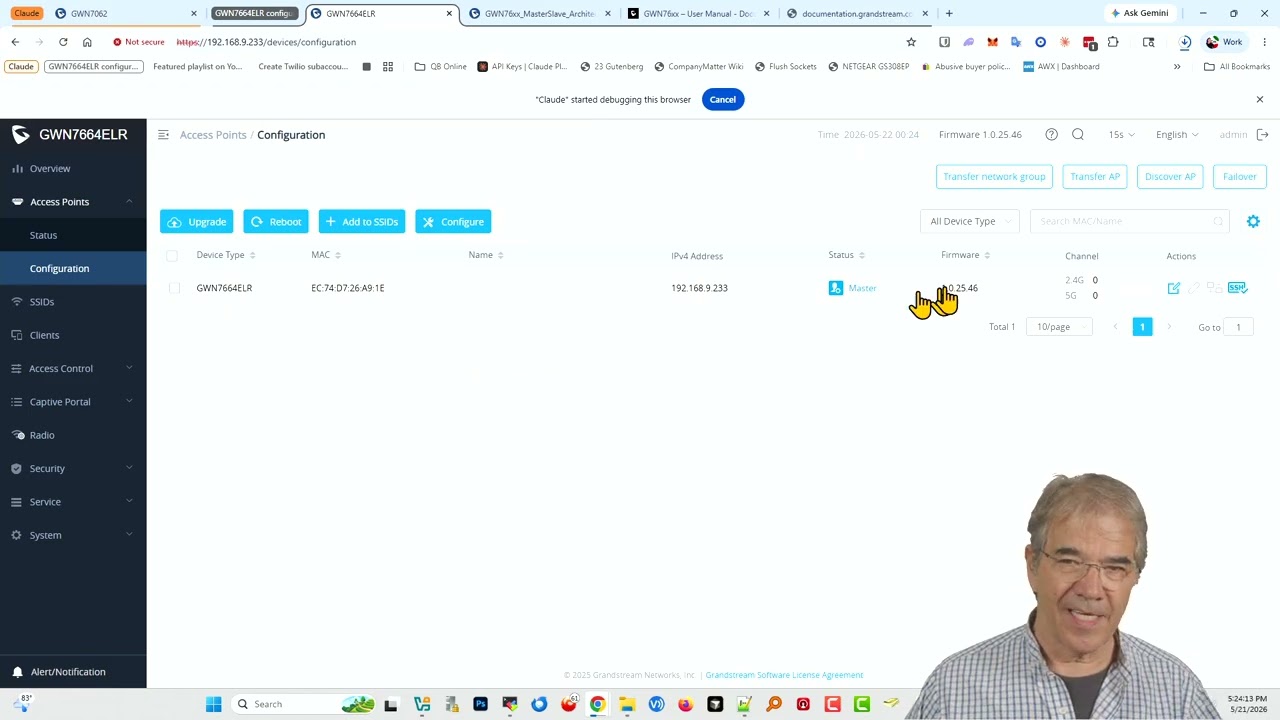Open Overview in the sidebar
The height and width of the screenshot is (720, 1280).
click(73, 168)
